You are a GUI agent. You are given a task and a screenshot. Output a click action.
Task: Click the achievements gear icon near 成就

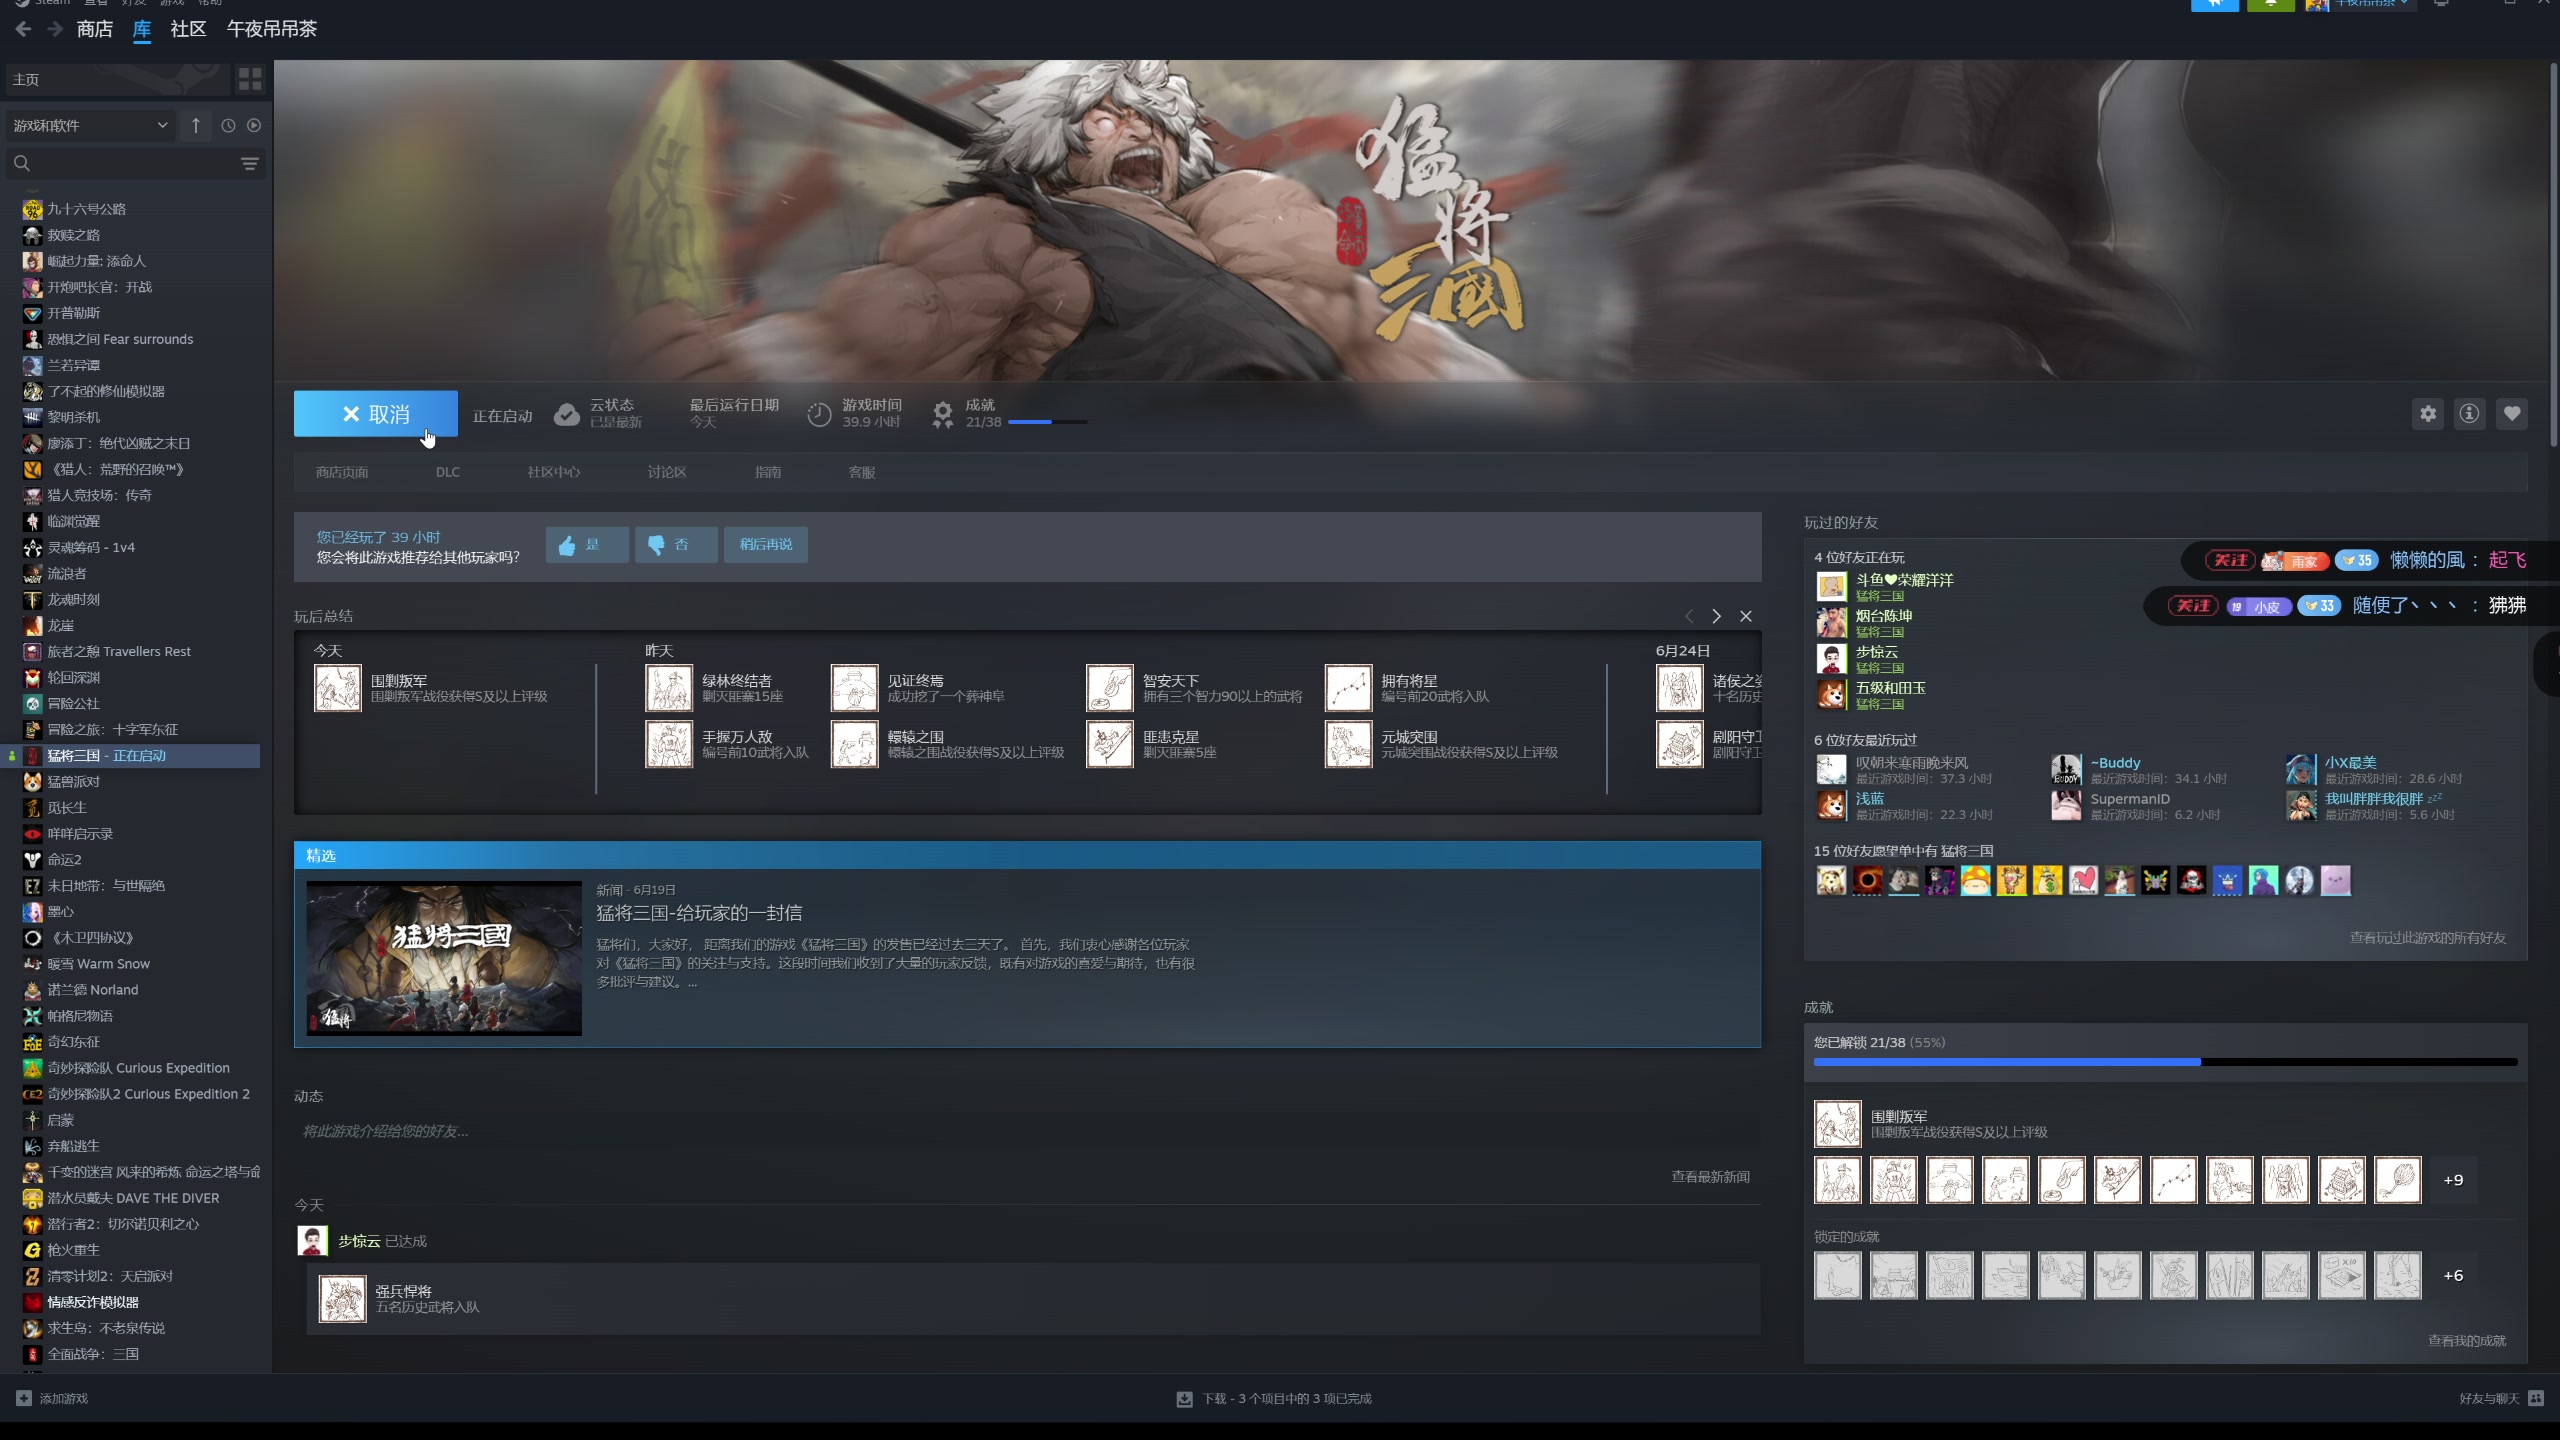pyautogui.click(x=942, y=414)
